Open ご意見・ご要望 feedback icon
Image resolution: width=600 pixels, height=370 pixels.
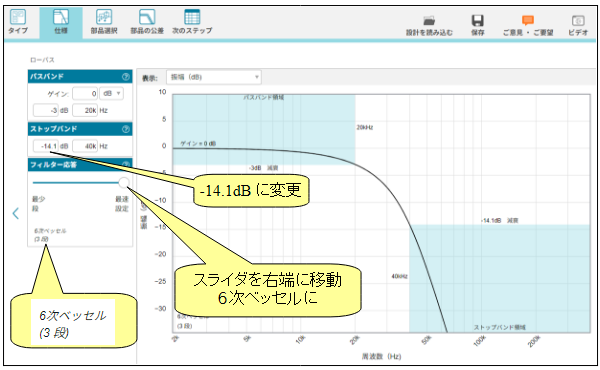(x=528, y=25)
